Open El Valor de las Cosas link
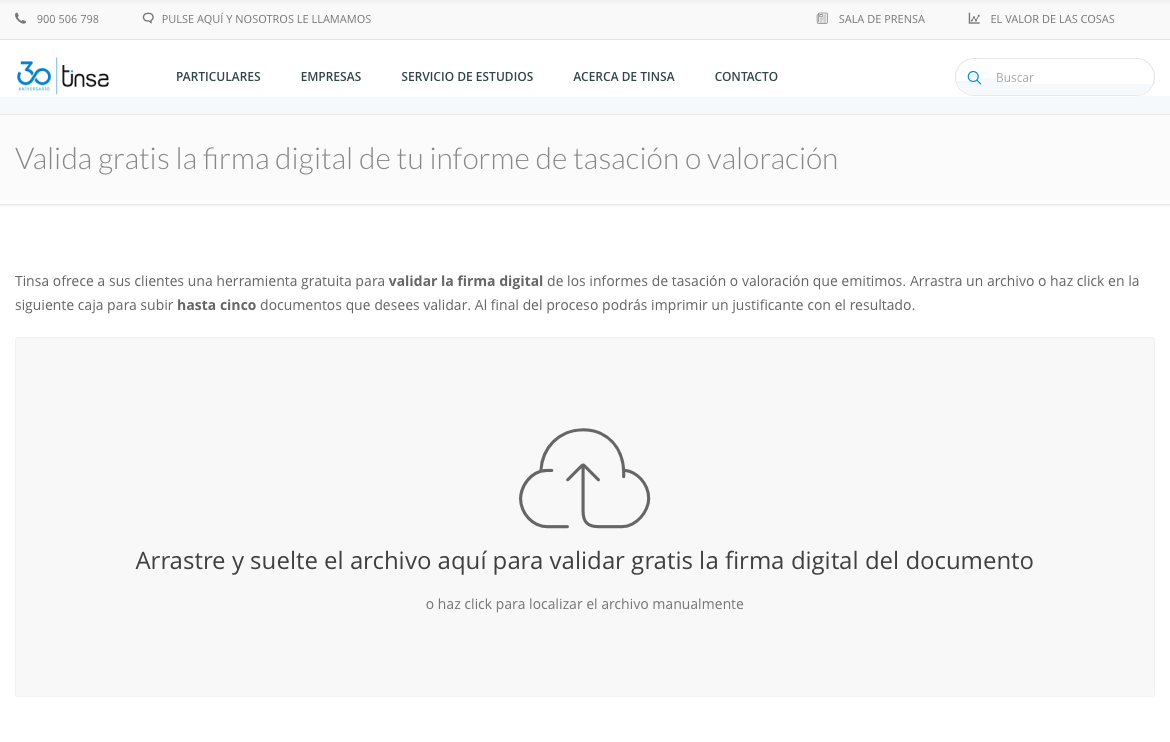Screen dimensions: 1170x742 1052,19
